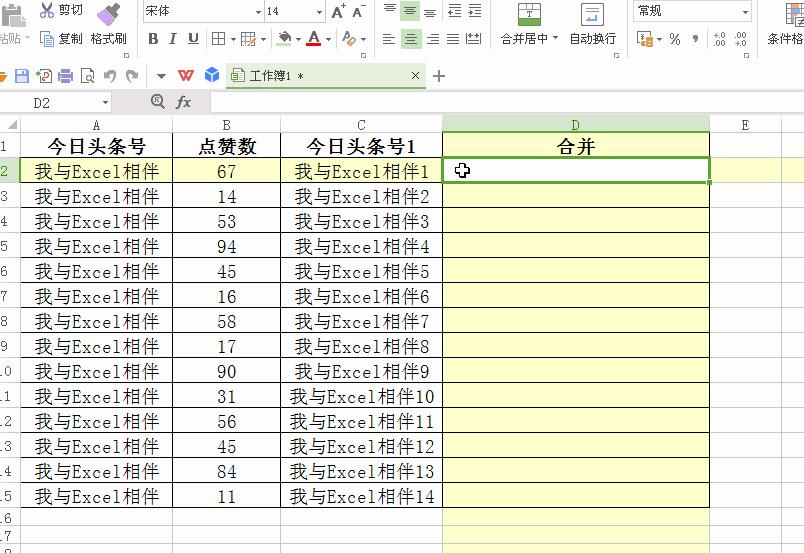Select column D header
The height and width of the screenshot is (553, 804).
[x=576, y=125]
